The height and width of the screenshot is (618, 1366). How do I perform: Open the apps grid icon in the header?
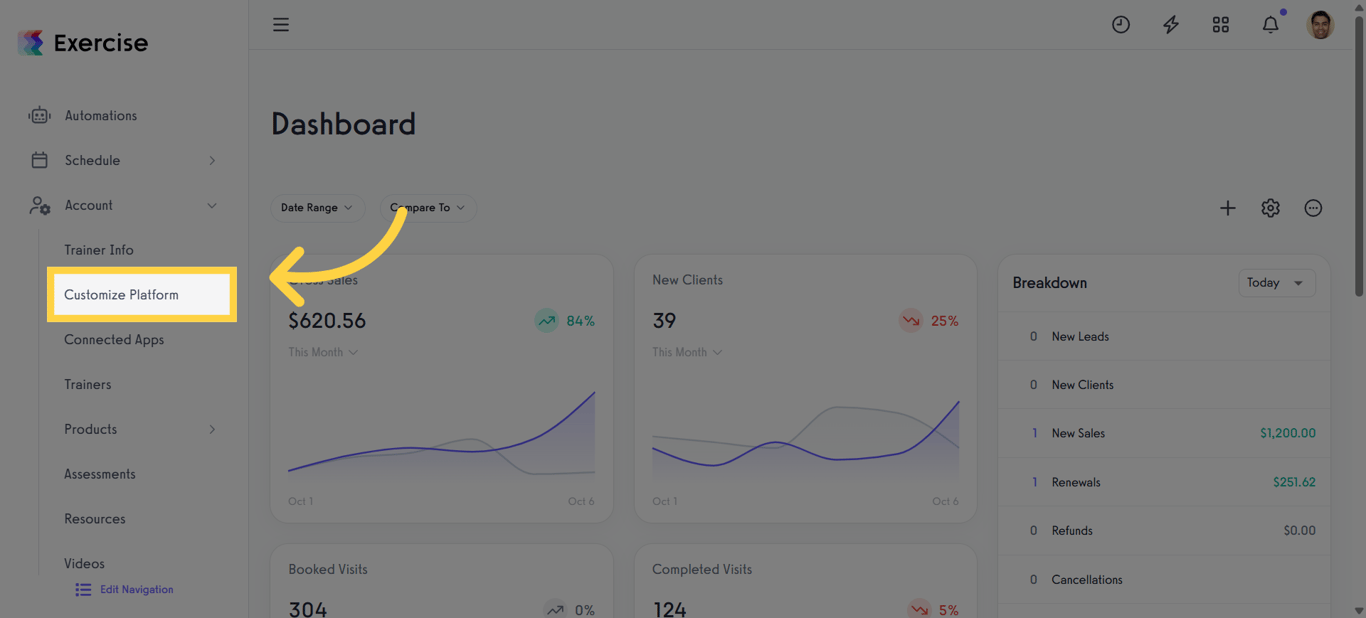(1220, 24)
